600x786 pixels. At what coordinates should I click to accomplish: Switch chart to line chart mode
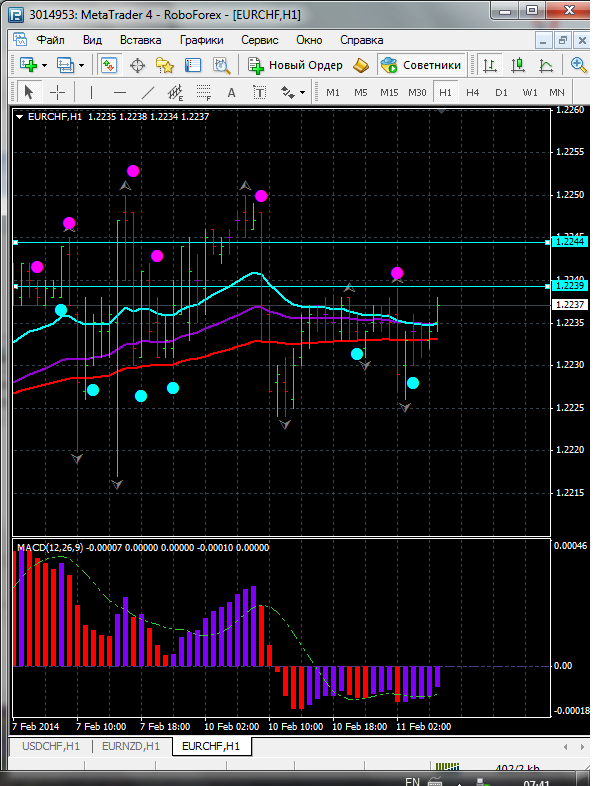tap(546, 65)
